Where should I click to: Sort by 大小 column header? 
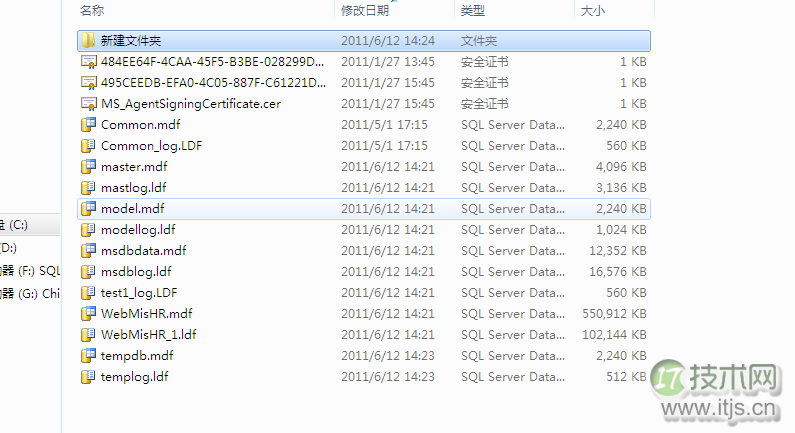click(592, 10)
